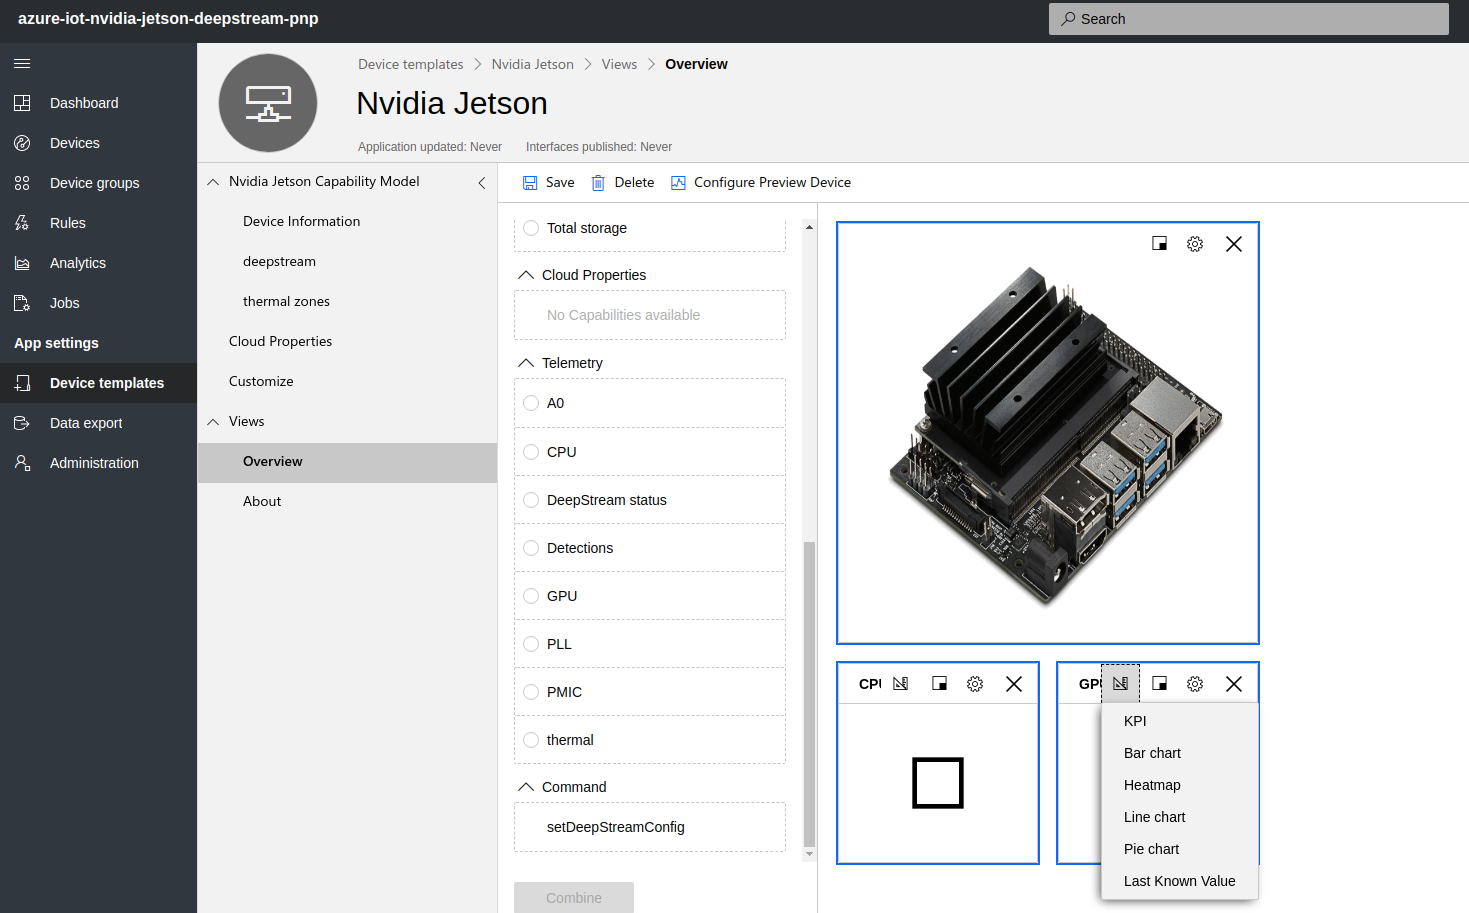Click the Rules lightning icon
The height and width of the screenshot is (913, 1469).
pyautogui.click(x=22, y=223)
